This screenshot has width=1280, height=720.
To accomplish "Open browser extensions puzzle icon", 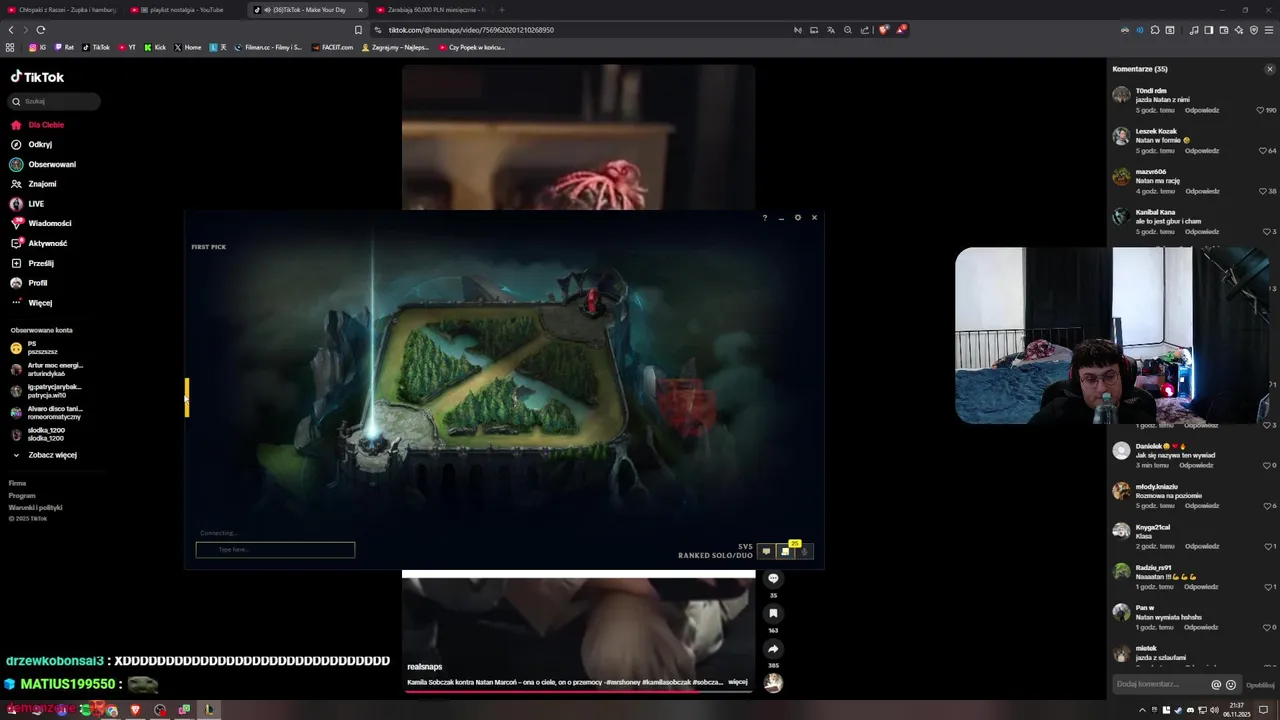I will (1155, 30).
